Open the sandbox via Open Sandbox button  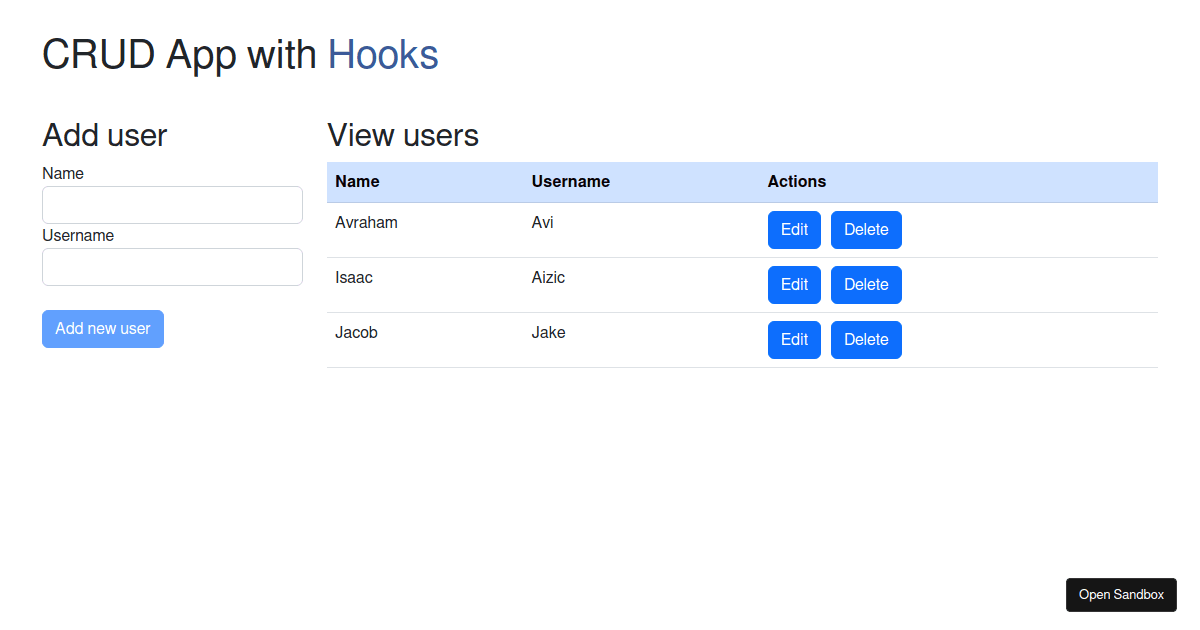click(x=1121, y=595)
